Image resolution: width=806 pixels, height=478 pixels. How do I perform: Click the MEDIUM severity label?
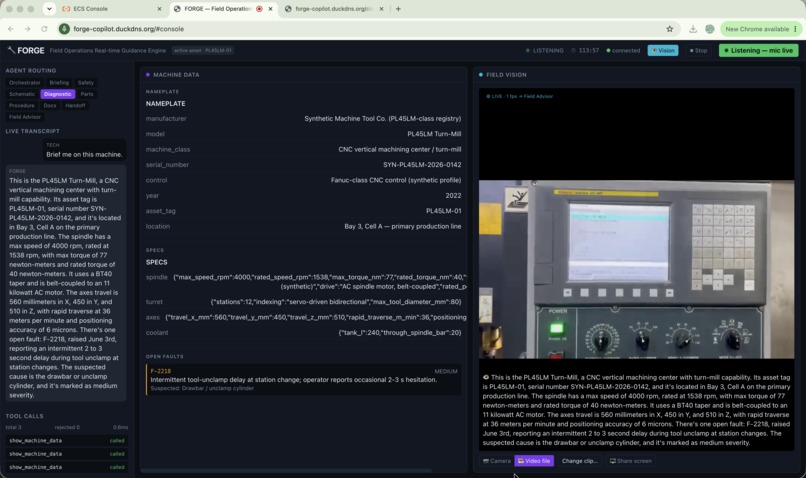click(x=446, y=371)
